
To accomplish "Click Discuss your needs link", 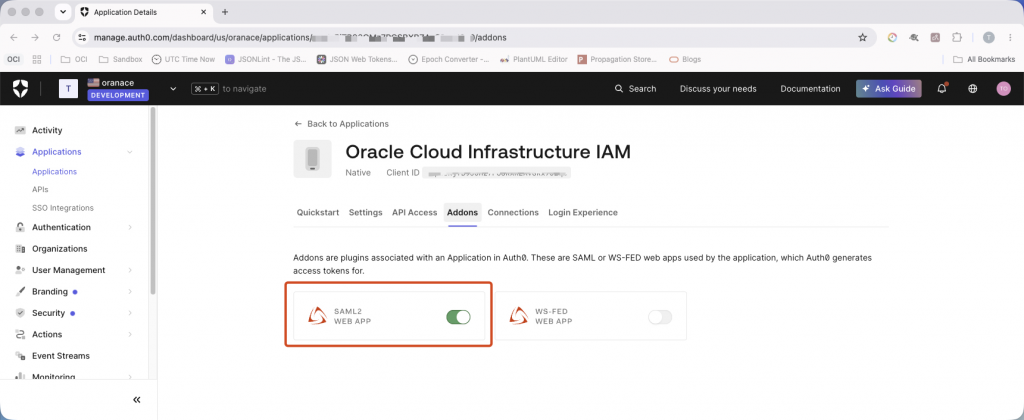I will coord(718,89).
